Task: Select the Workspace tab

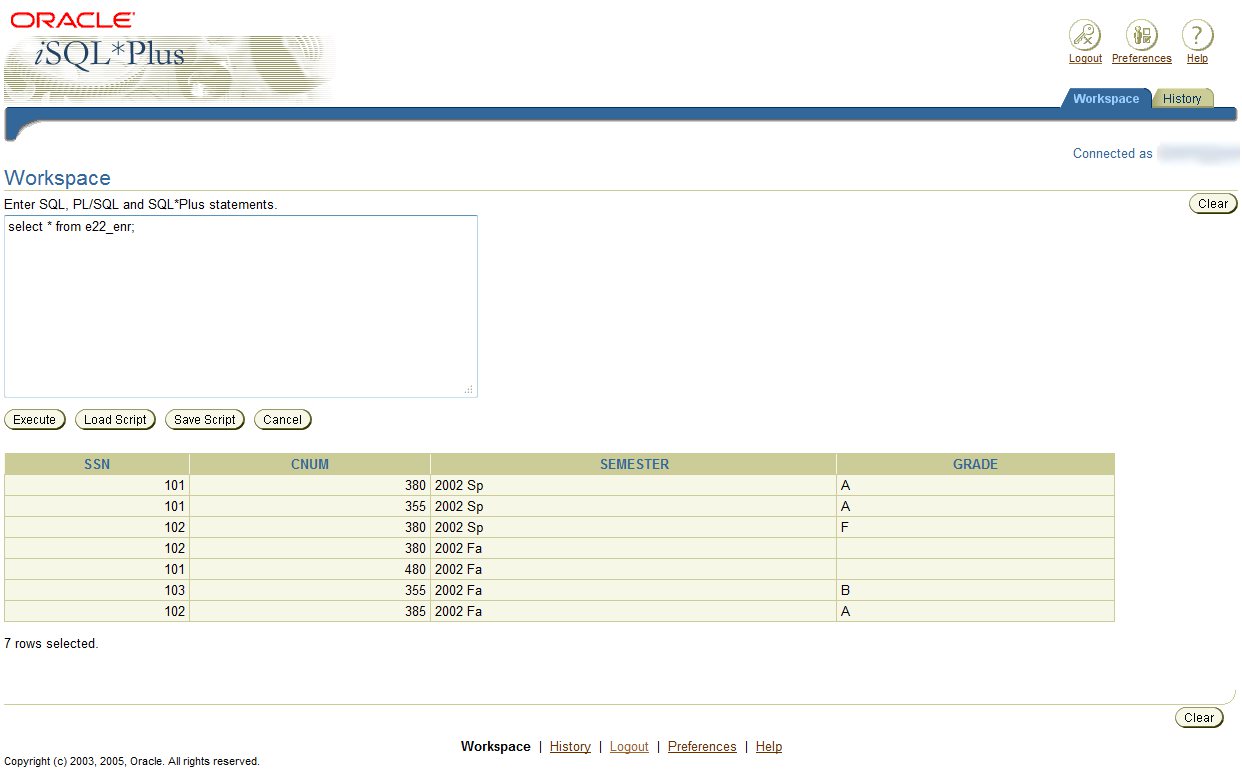Action: pyautogui.click(x=1105, y=98)
